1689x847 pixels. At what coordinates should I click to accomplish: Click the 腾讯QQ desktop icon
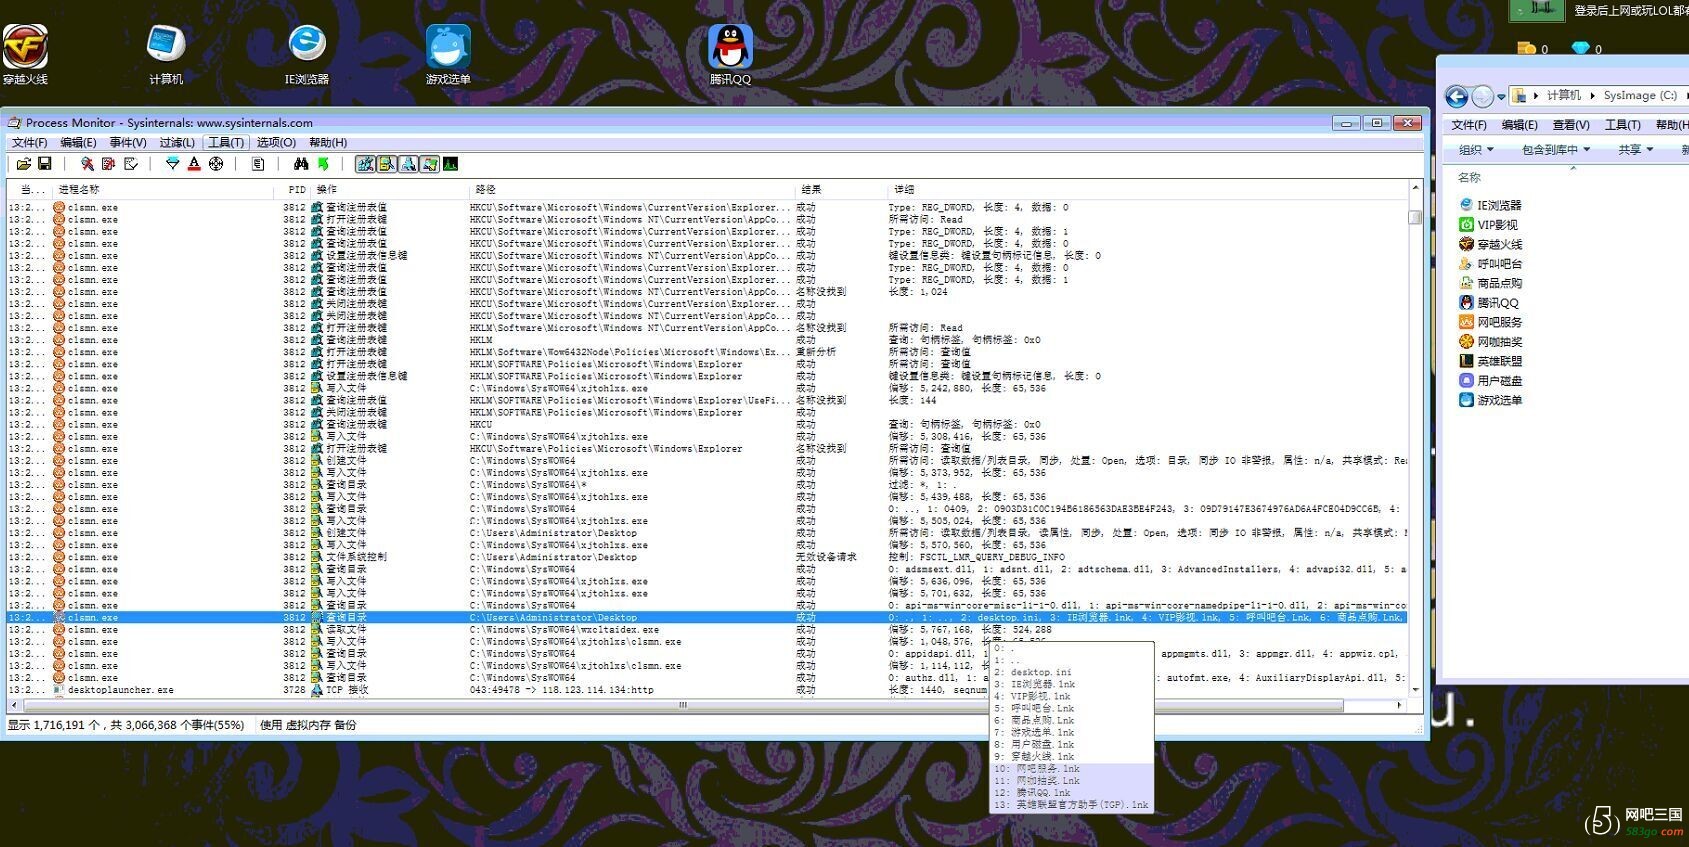click(730, 54)
